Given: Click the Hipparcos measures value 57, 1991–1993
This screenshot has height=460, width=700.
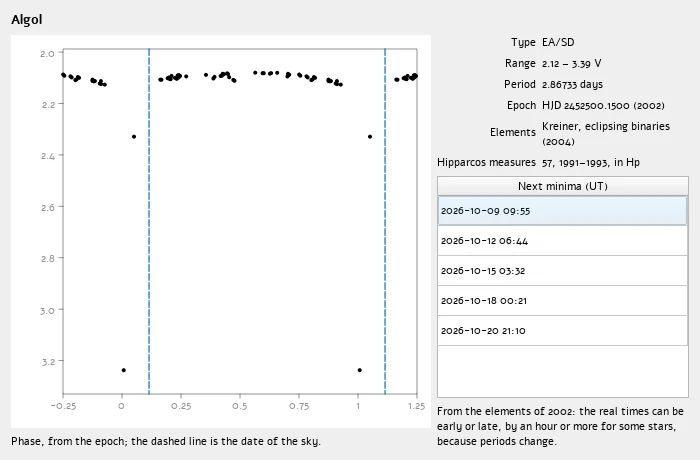Looking at the screenshot, I should (591, 162).
